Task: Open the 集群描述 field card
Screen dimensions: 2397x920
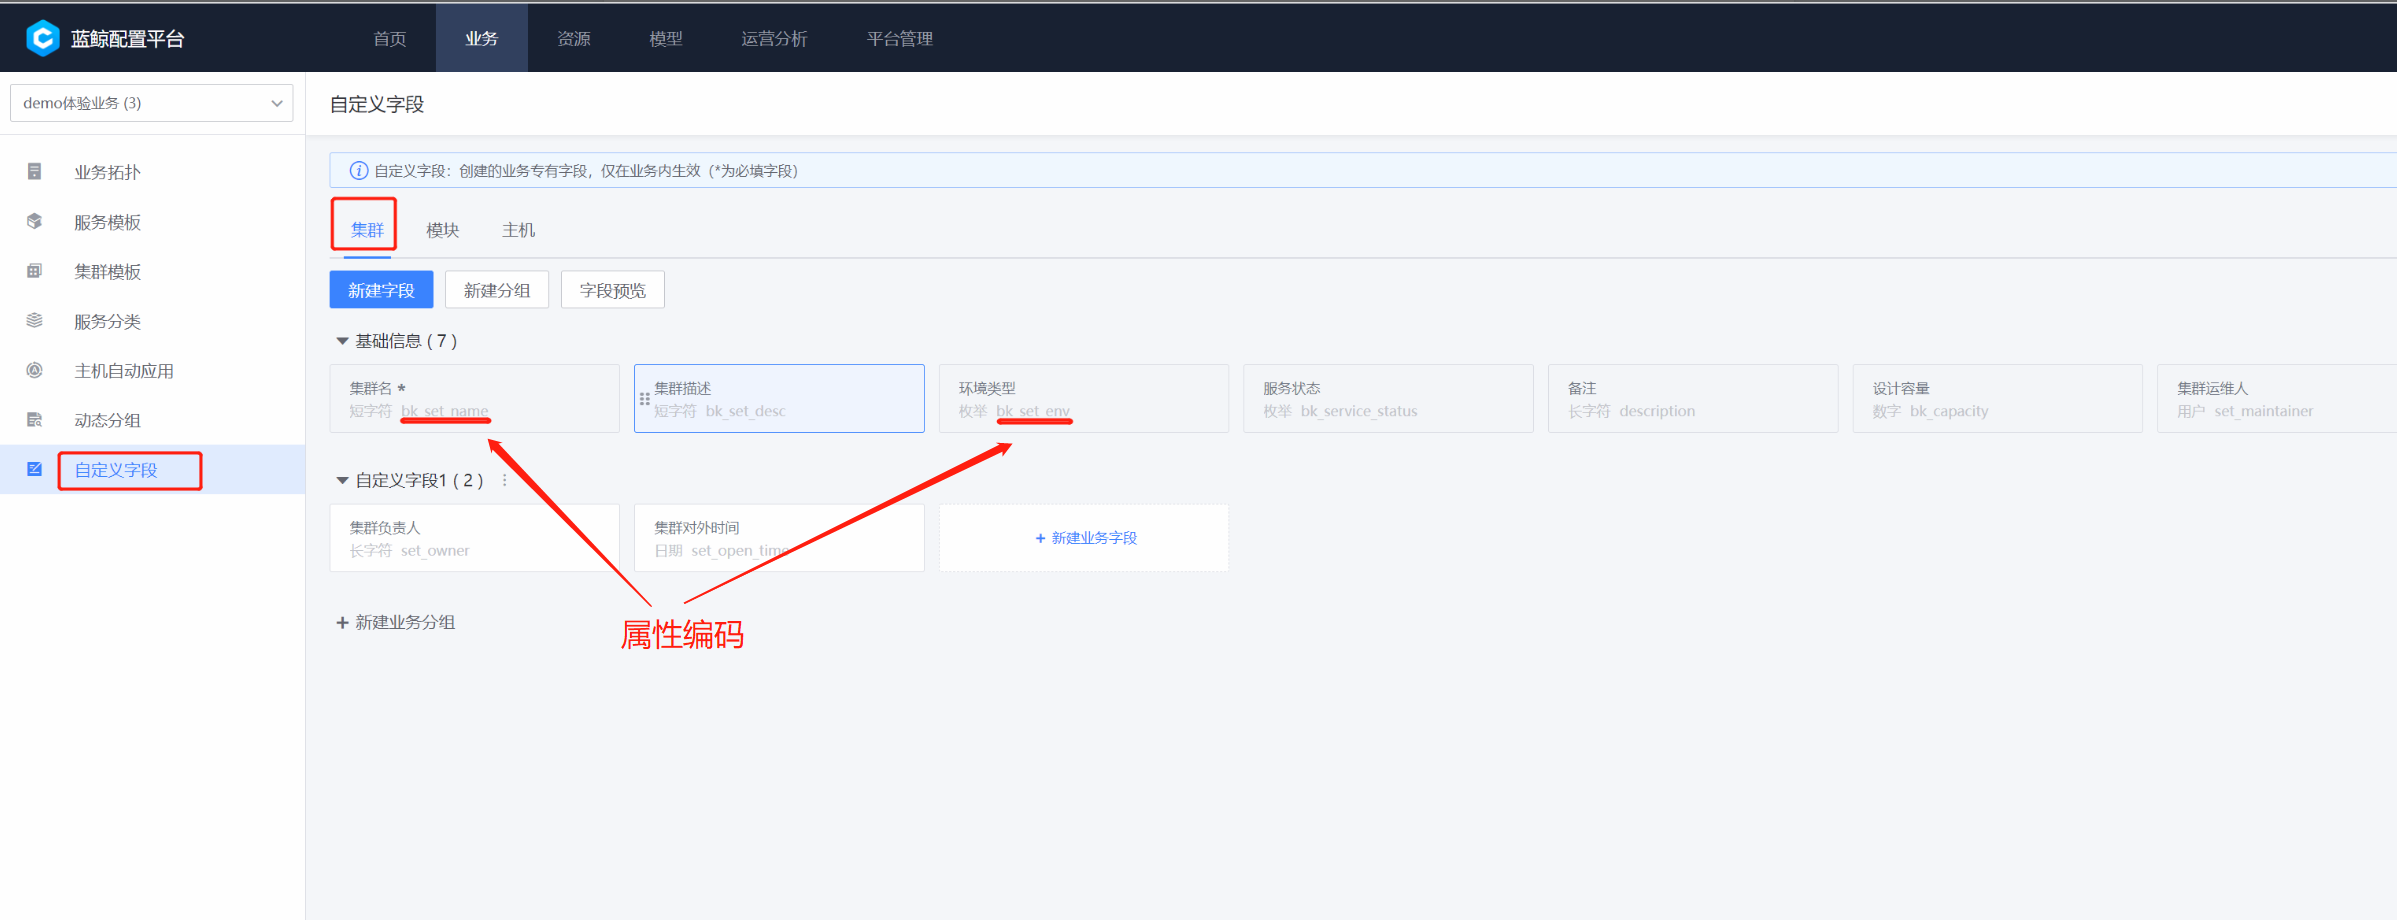Action: click(x=779, y=398)
